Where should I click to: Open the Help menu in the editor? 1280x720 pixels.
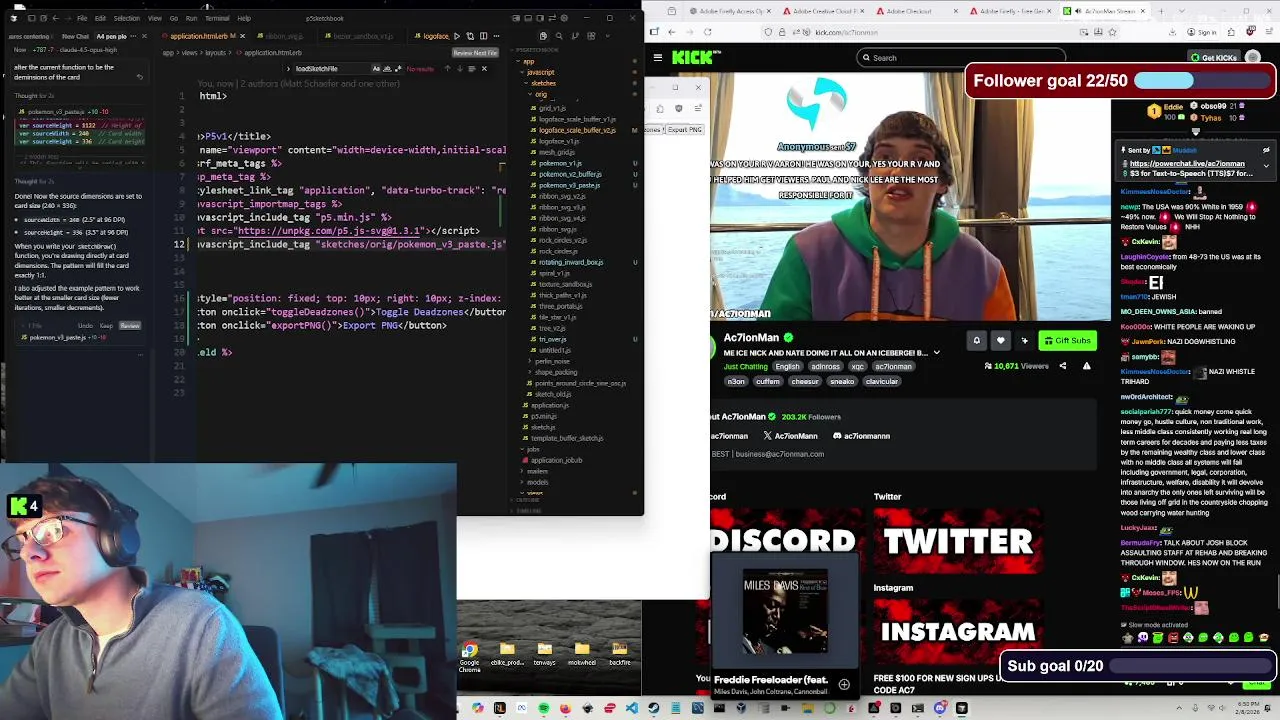tap(244, 18)
